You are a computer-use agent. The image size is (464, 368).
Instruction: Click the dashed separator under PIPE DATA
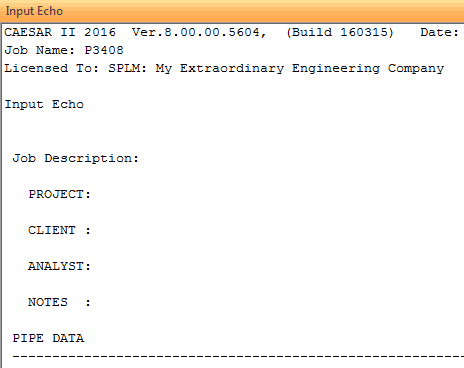(238, 357)
